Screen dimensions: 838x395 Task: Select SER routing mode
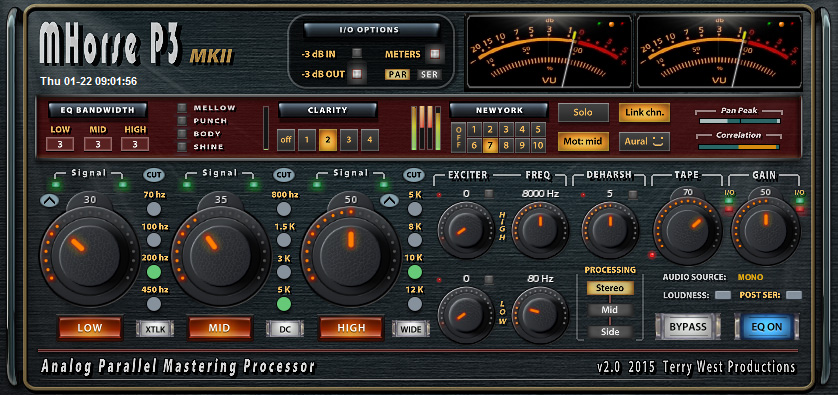pyautogui.click(x=429, y=74)
